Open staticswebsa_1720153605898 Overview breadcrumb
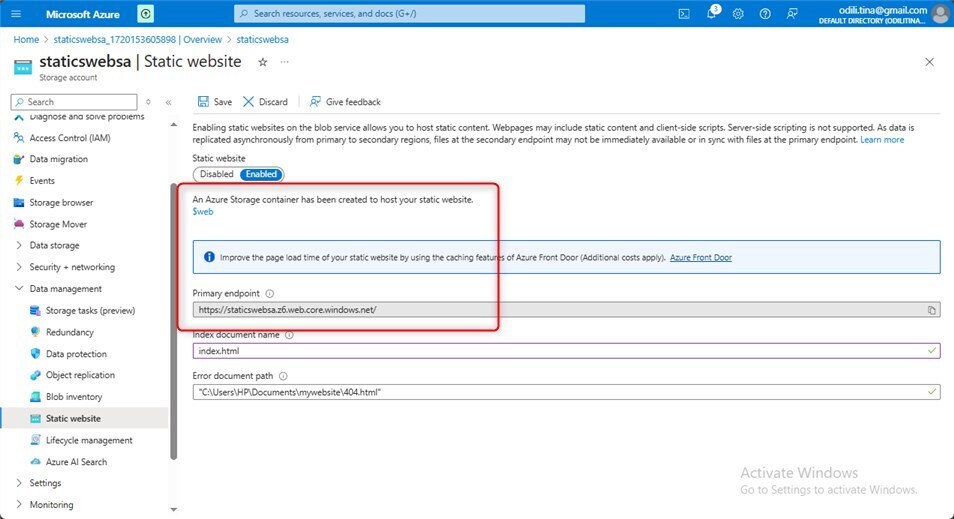The height and width of the screenshot is (519, 954). pos(138,40)
